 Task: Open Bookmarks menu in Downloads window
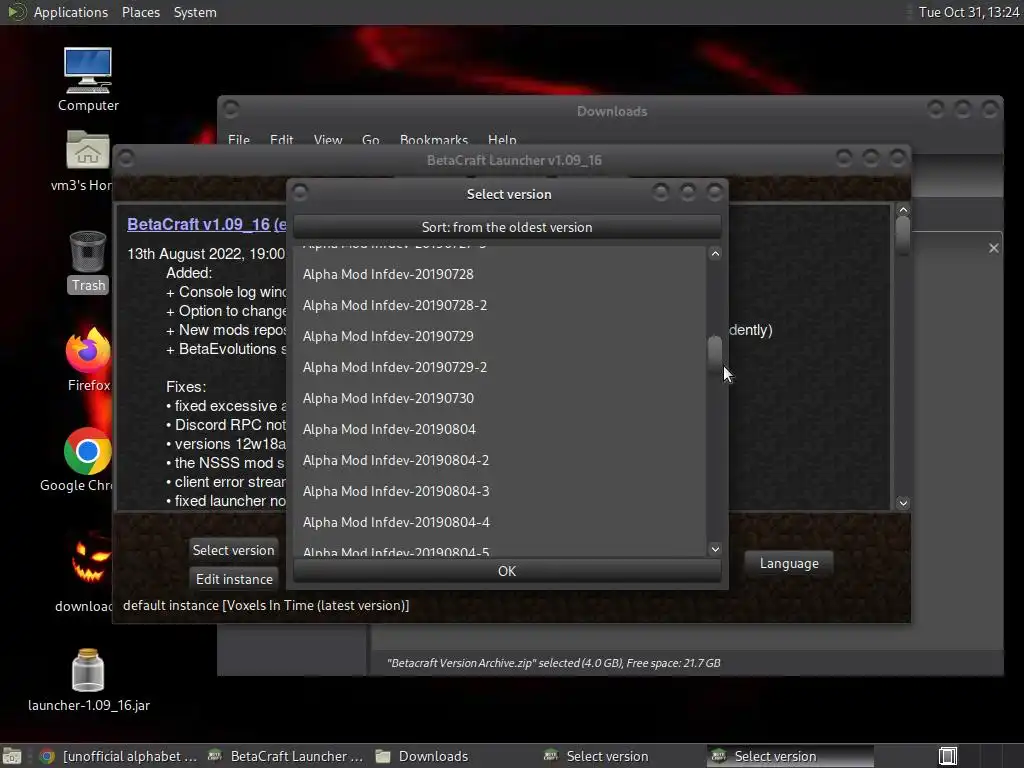click(x=434, y=139)
